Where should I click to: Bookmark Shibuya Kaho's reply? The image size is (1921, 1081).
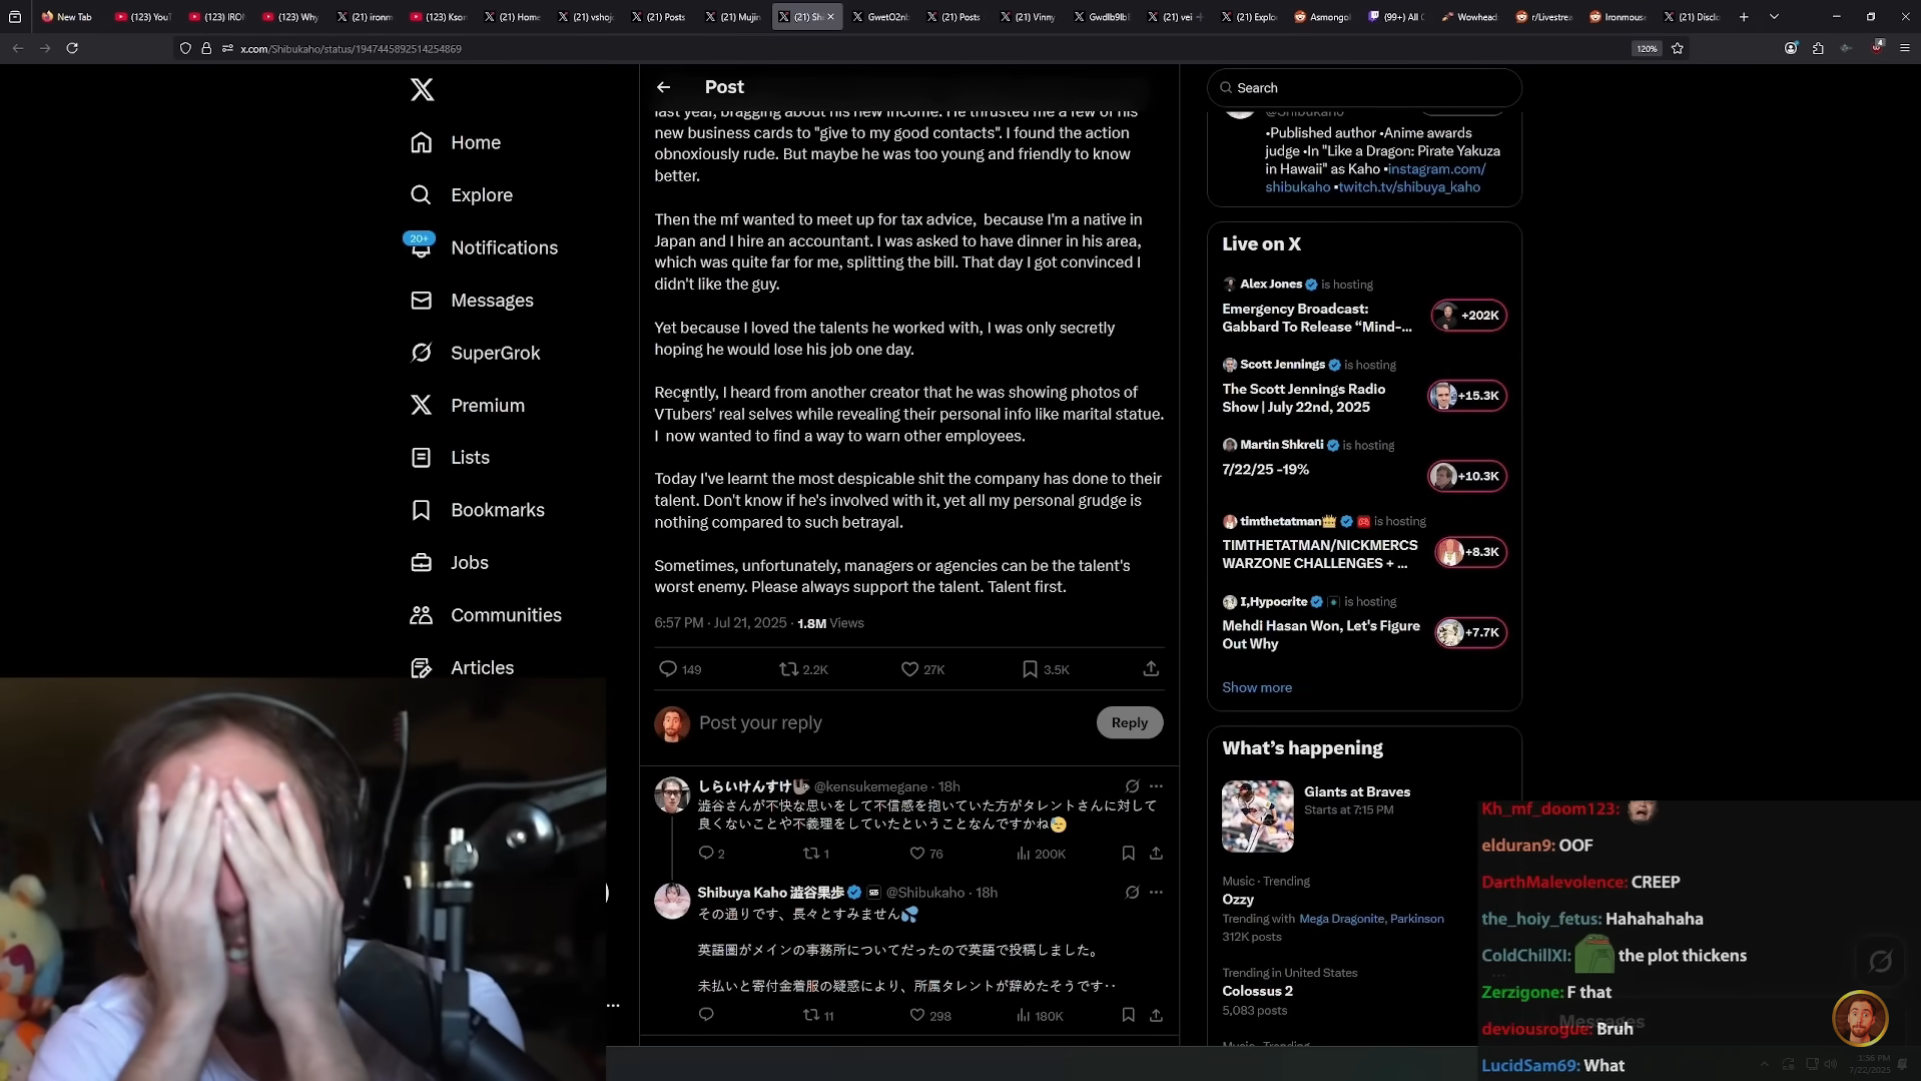(x=1128, y=1015)
